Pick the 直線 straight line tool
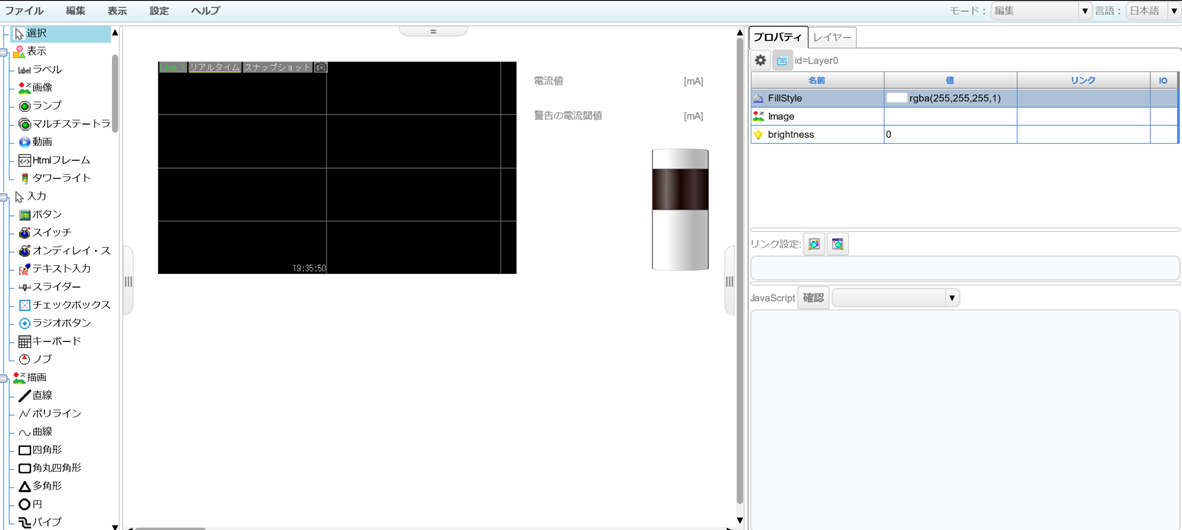Image resolution: width=1182 pixels, height=530 pixels. (x=35, y=395)
